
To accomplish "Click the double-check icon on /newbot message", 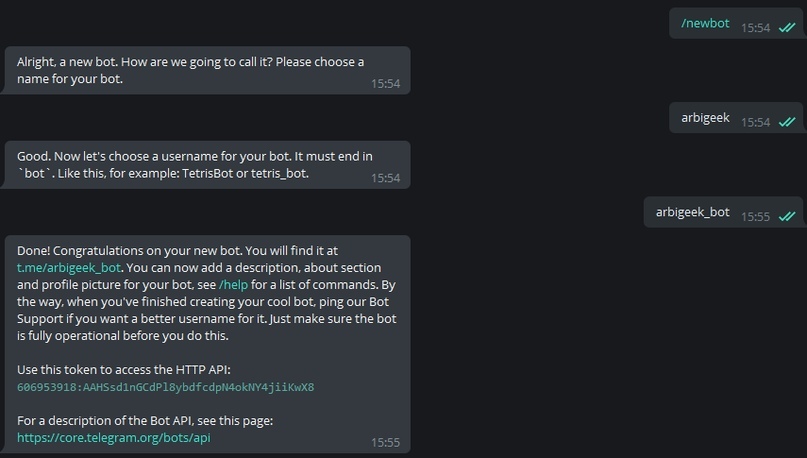I will [787, 28].
